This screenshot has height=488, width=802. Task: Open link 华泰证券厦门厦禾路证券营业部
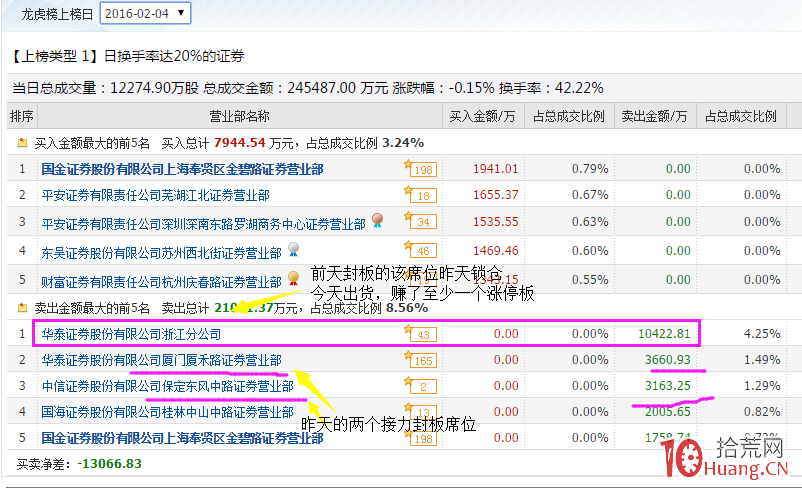pyautogui.click(x=162, y=360)
